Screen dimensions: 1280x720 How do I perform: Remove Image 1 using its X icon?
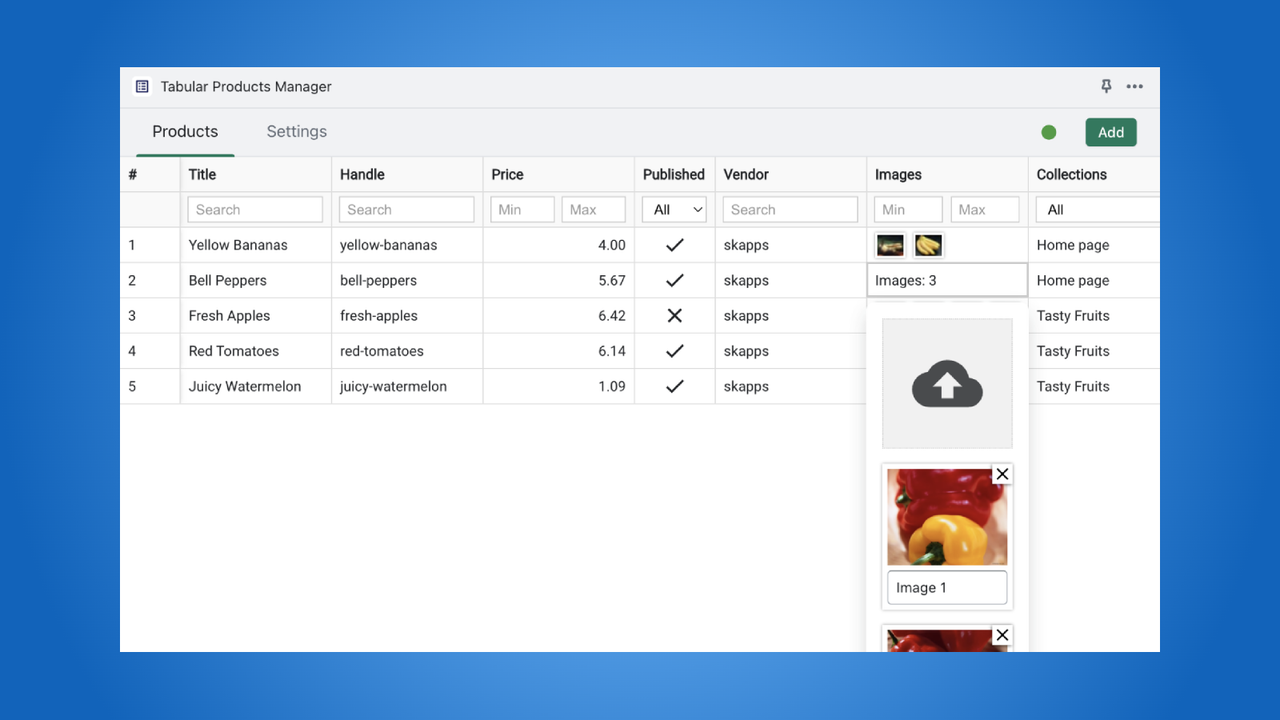1002,473
